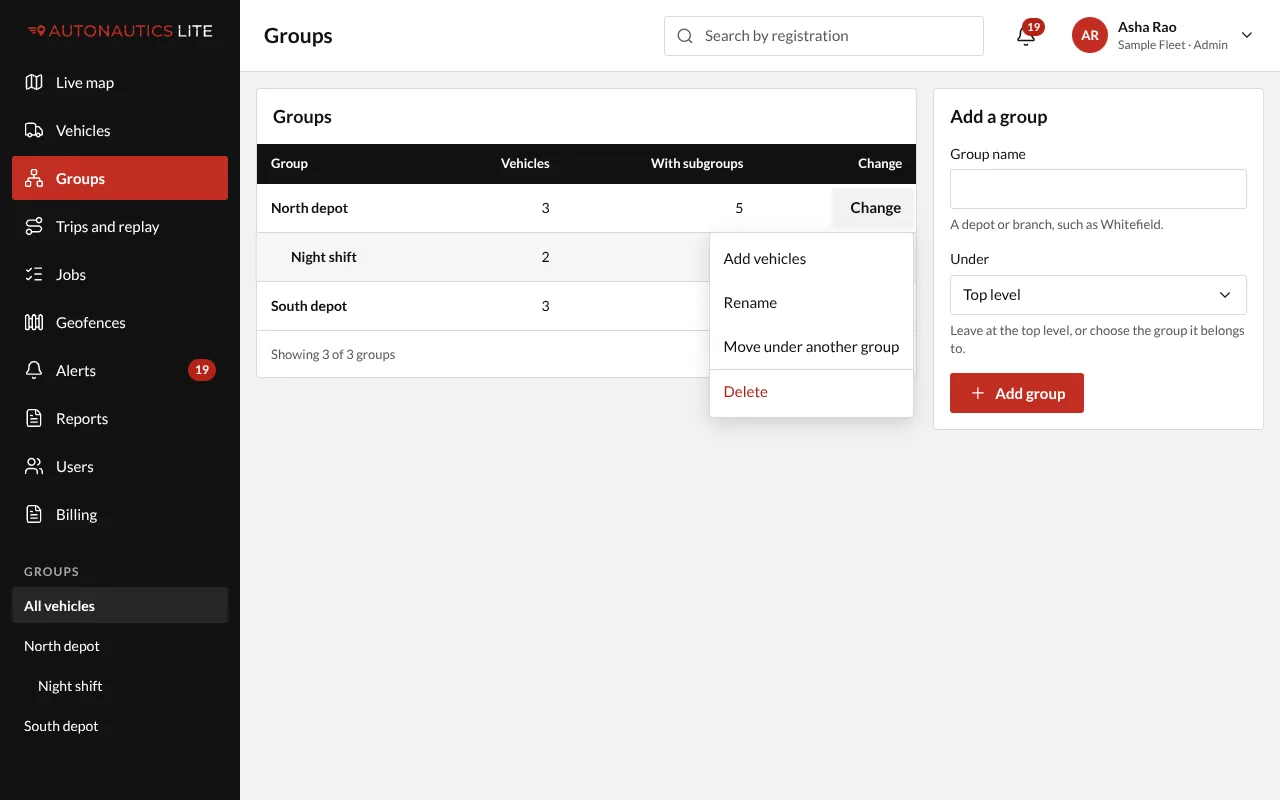Show All vehicles in sidebar groups

coord(120,606)
